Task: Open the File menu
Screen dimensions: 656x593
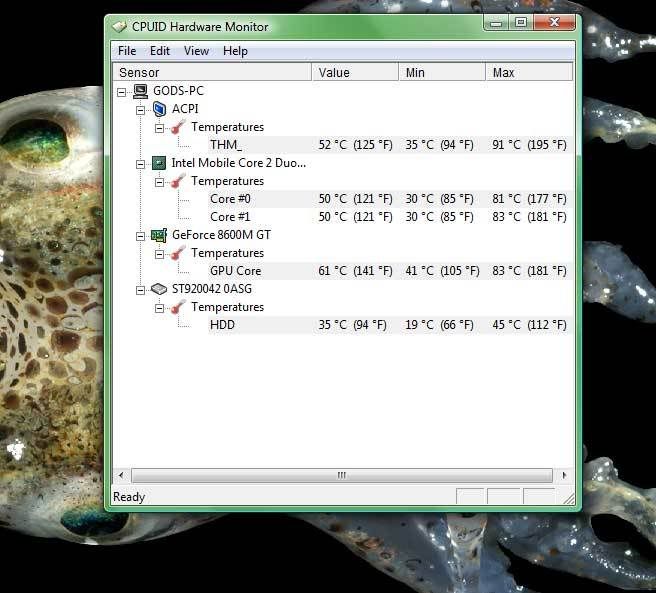Action: point(127,51)
